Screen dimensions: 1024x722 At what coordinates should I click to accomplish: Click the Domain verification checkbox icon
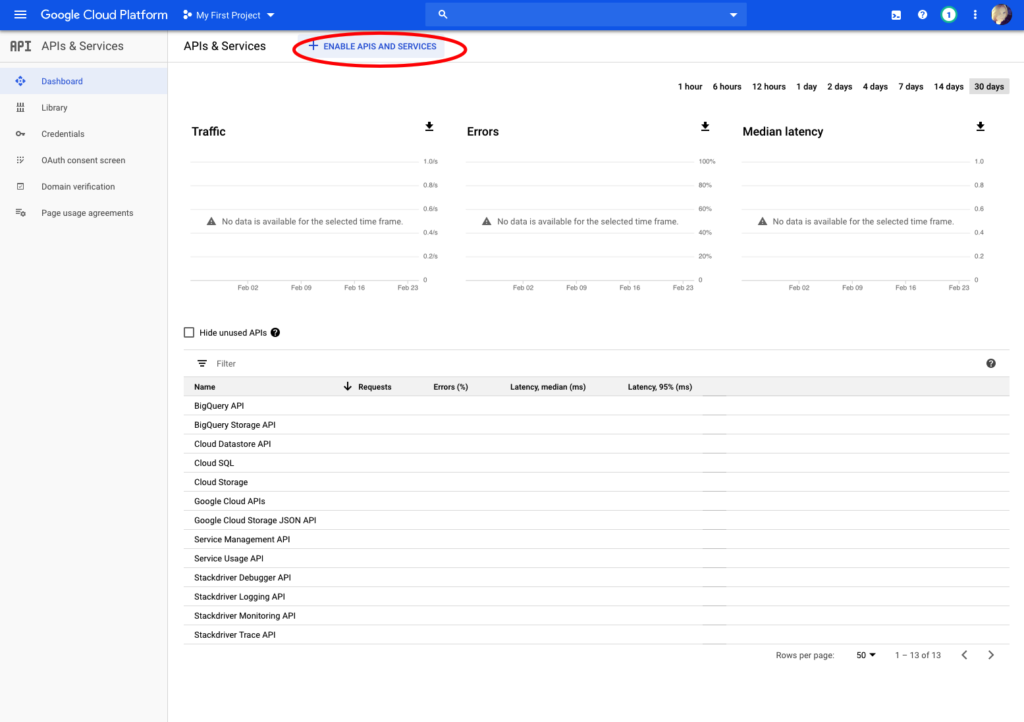(x=20, y=187)
